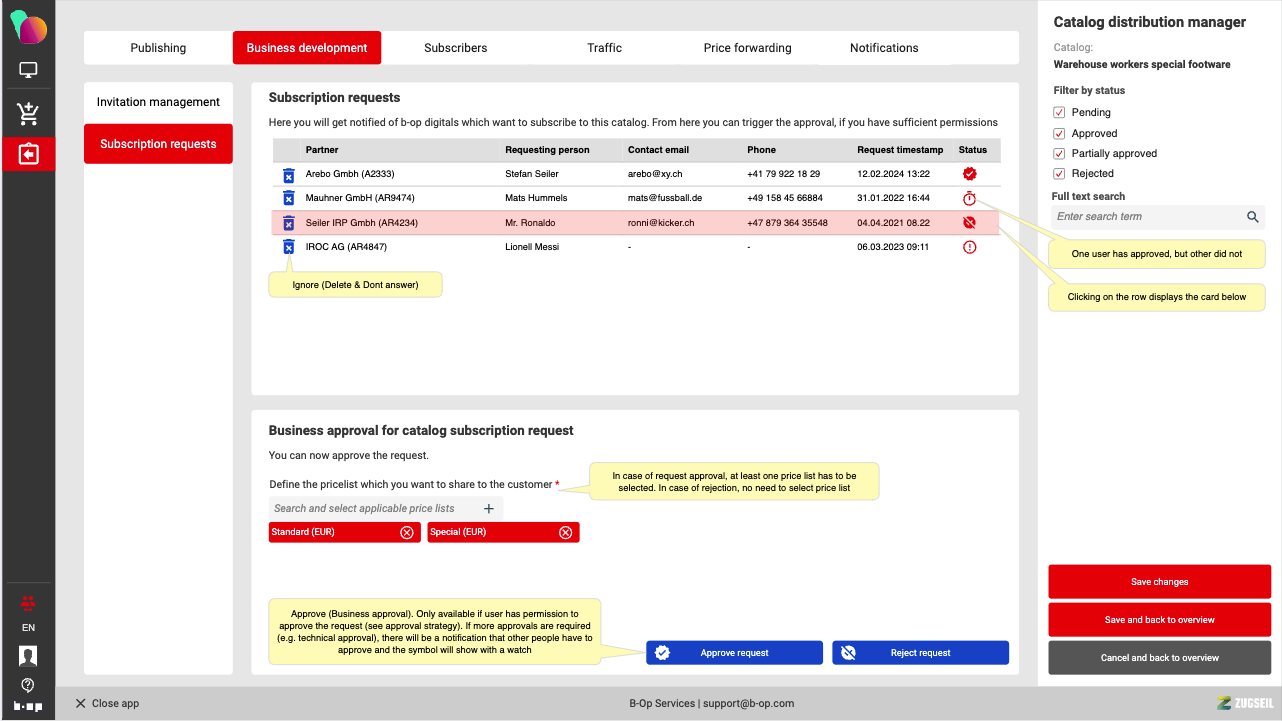Click the plus icon to add price list
Viewport: 1282px width, 721px height.
tap(489, 509)
